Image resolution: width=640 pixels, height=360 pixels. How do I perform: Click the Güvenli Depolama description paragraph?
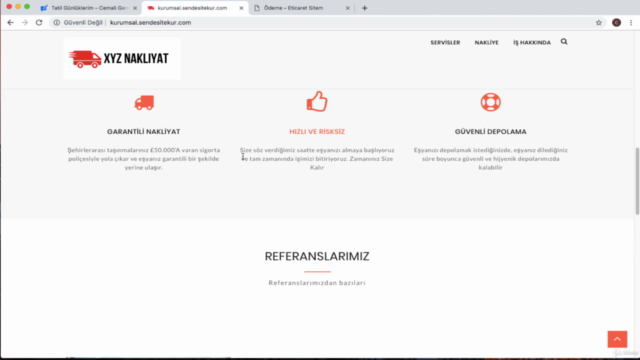tap(491, 159)
